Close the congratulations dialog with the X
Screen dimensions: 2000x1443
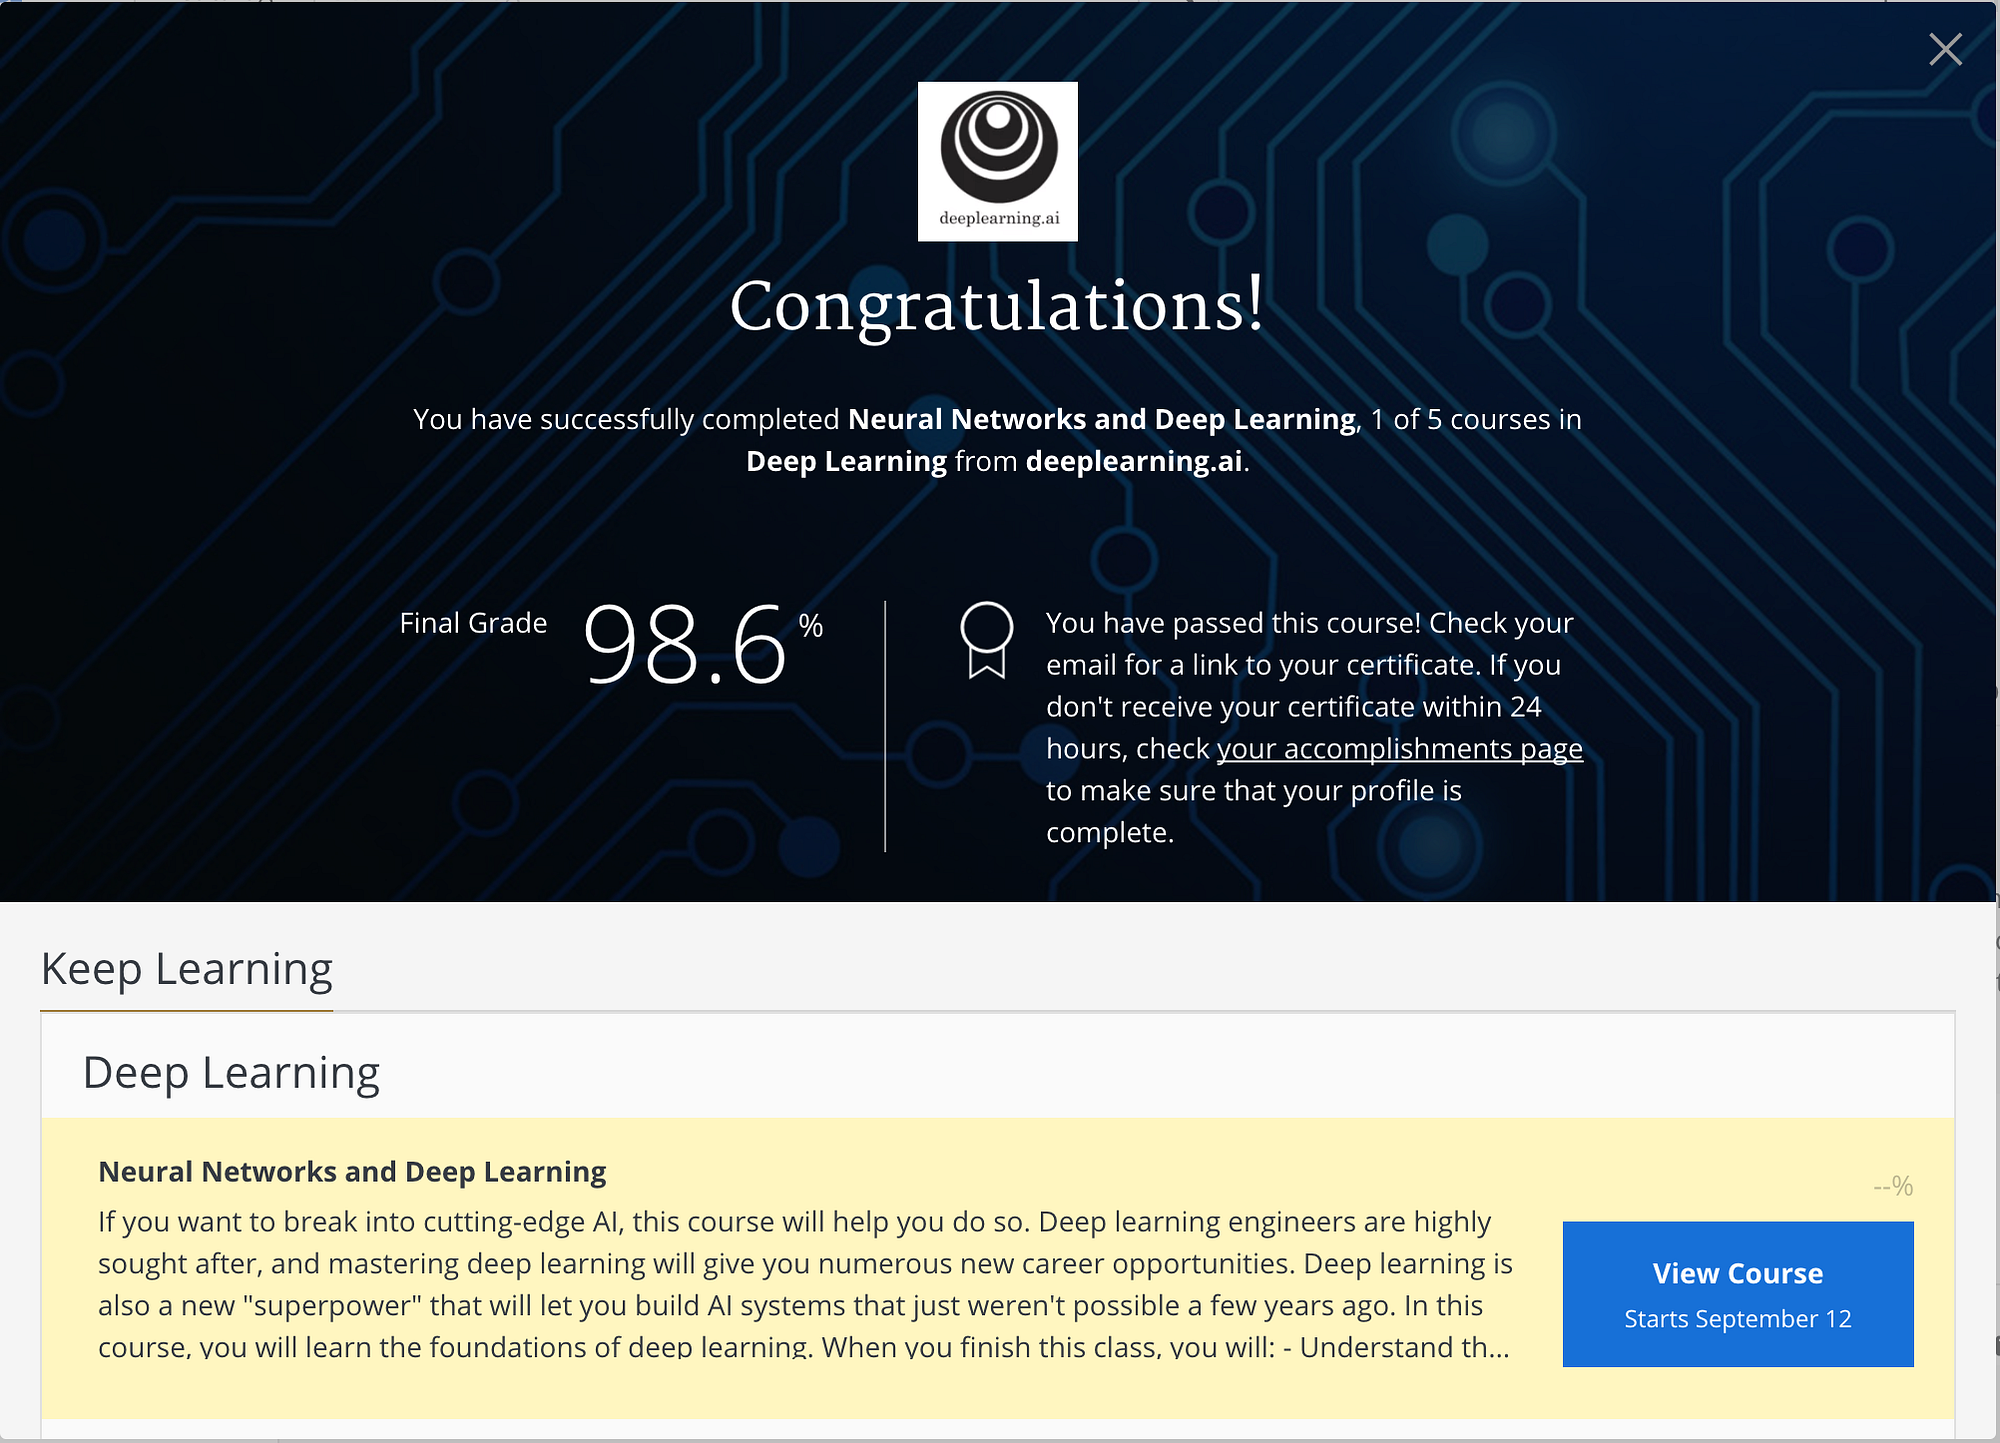1945,49
